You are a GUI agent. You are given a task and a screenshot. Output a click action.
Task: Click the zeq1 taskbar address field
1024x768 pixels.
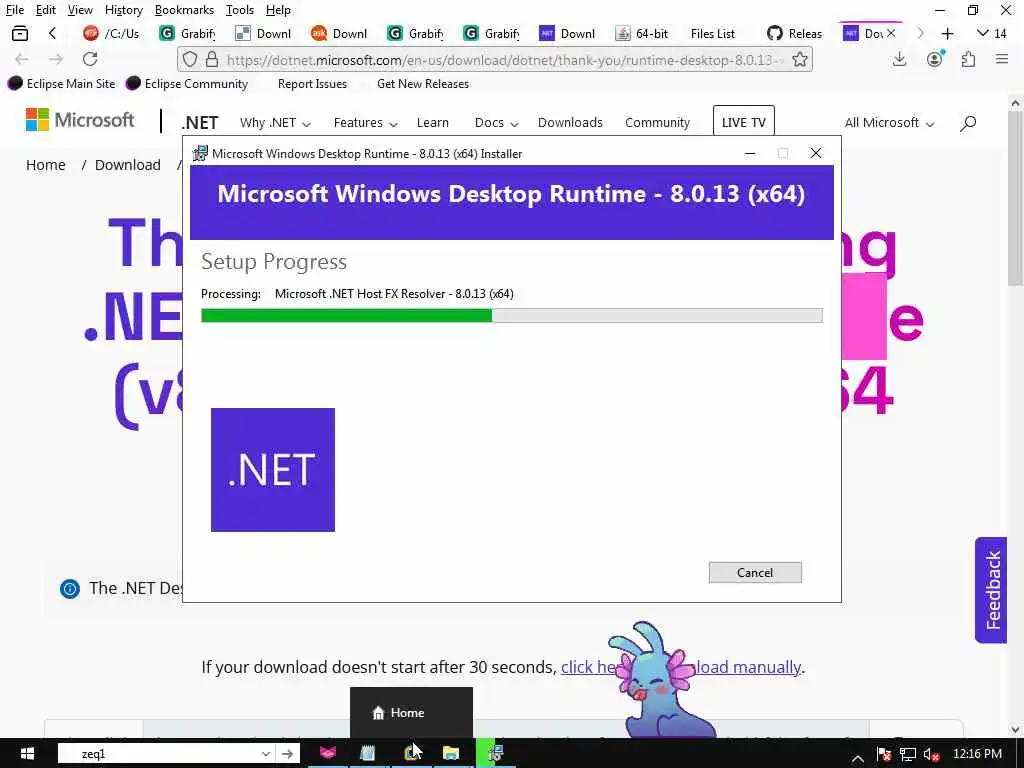point(159,754)
